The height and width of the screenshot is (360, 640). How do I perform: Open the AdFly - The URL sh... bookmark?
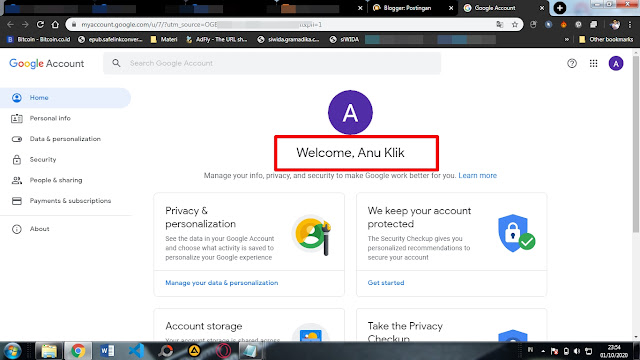tap(216, 40)
